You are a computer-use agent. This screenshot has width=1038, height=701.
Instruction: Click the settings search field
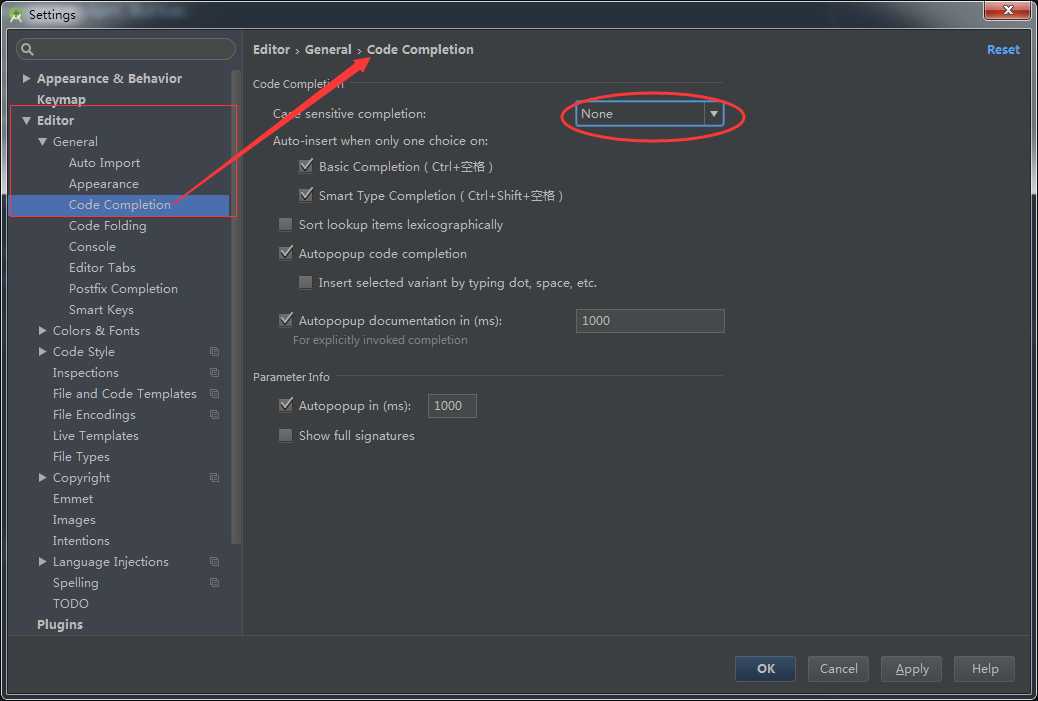(x=126, y=49)
